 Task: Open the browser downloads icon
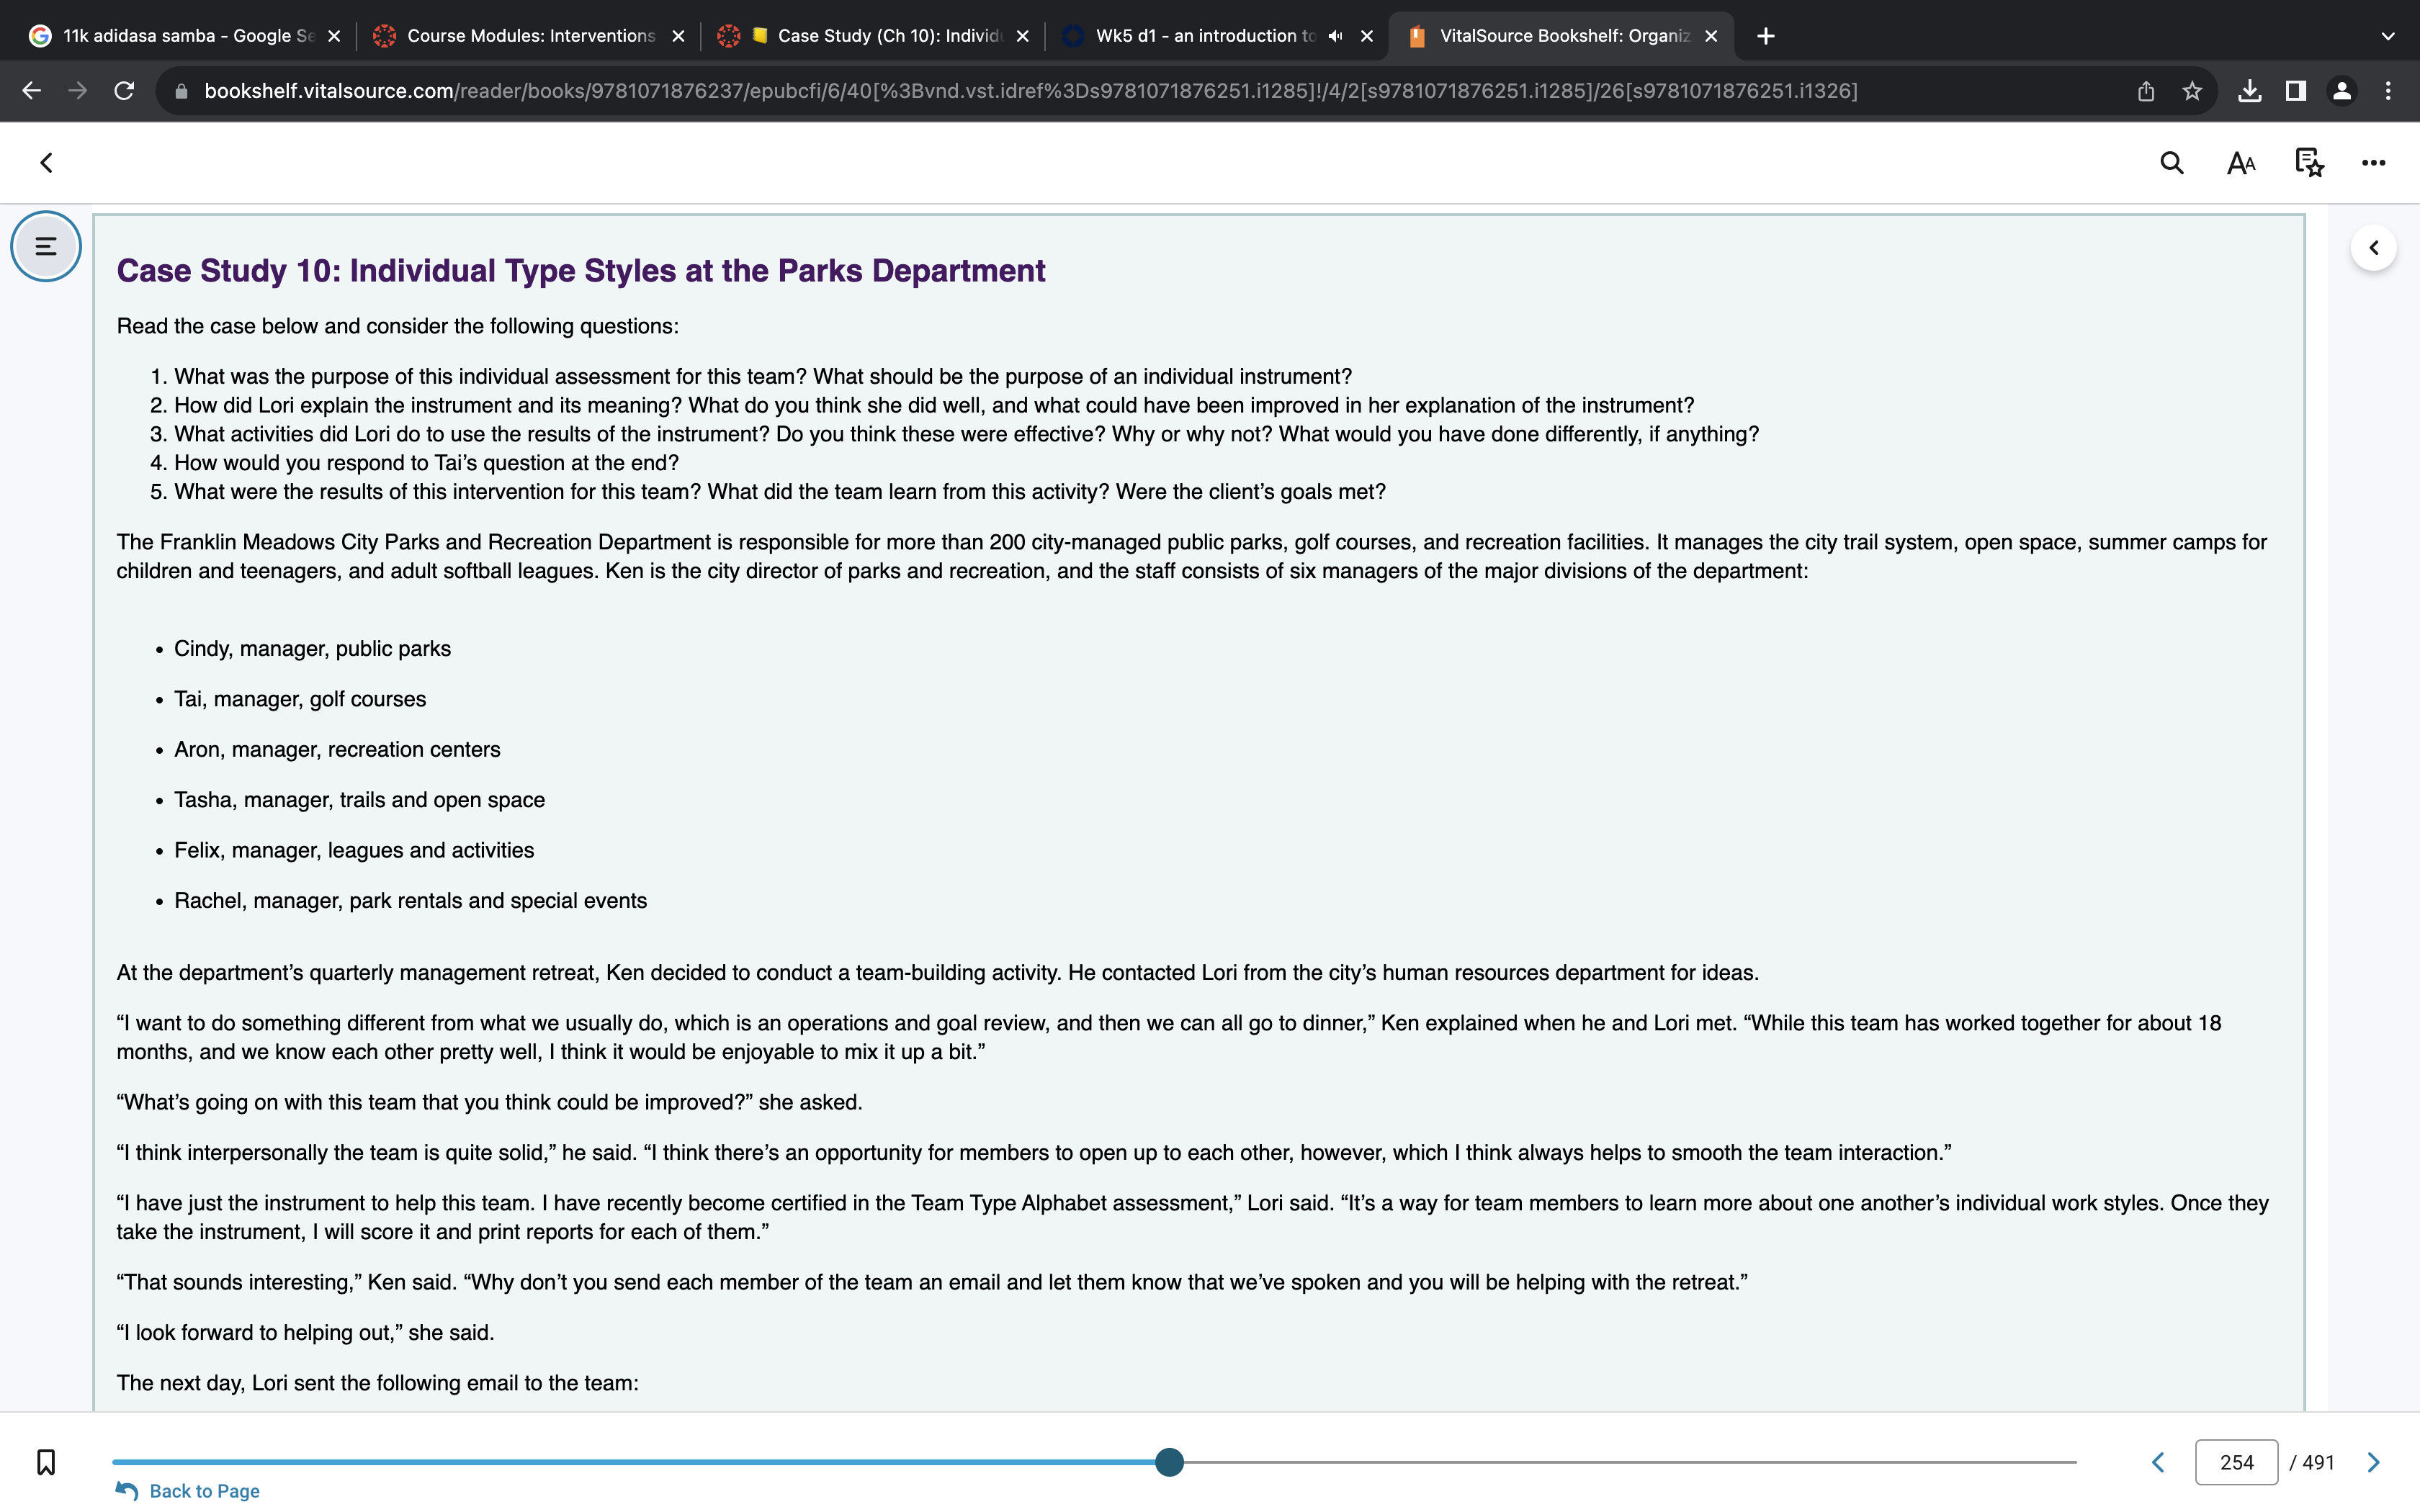2249,91
